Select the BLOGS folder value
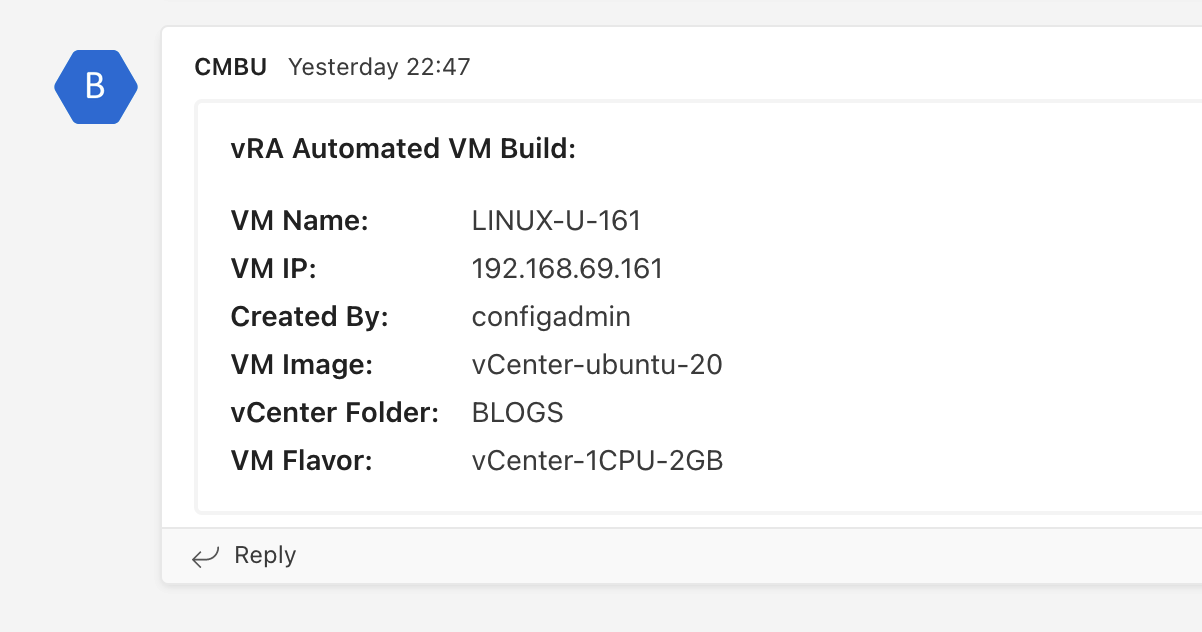This screenshot has width=1202, height=632. coord(517,413)
